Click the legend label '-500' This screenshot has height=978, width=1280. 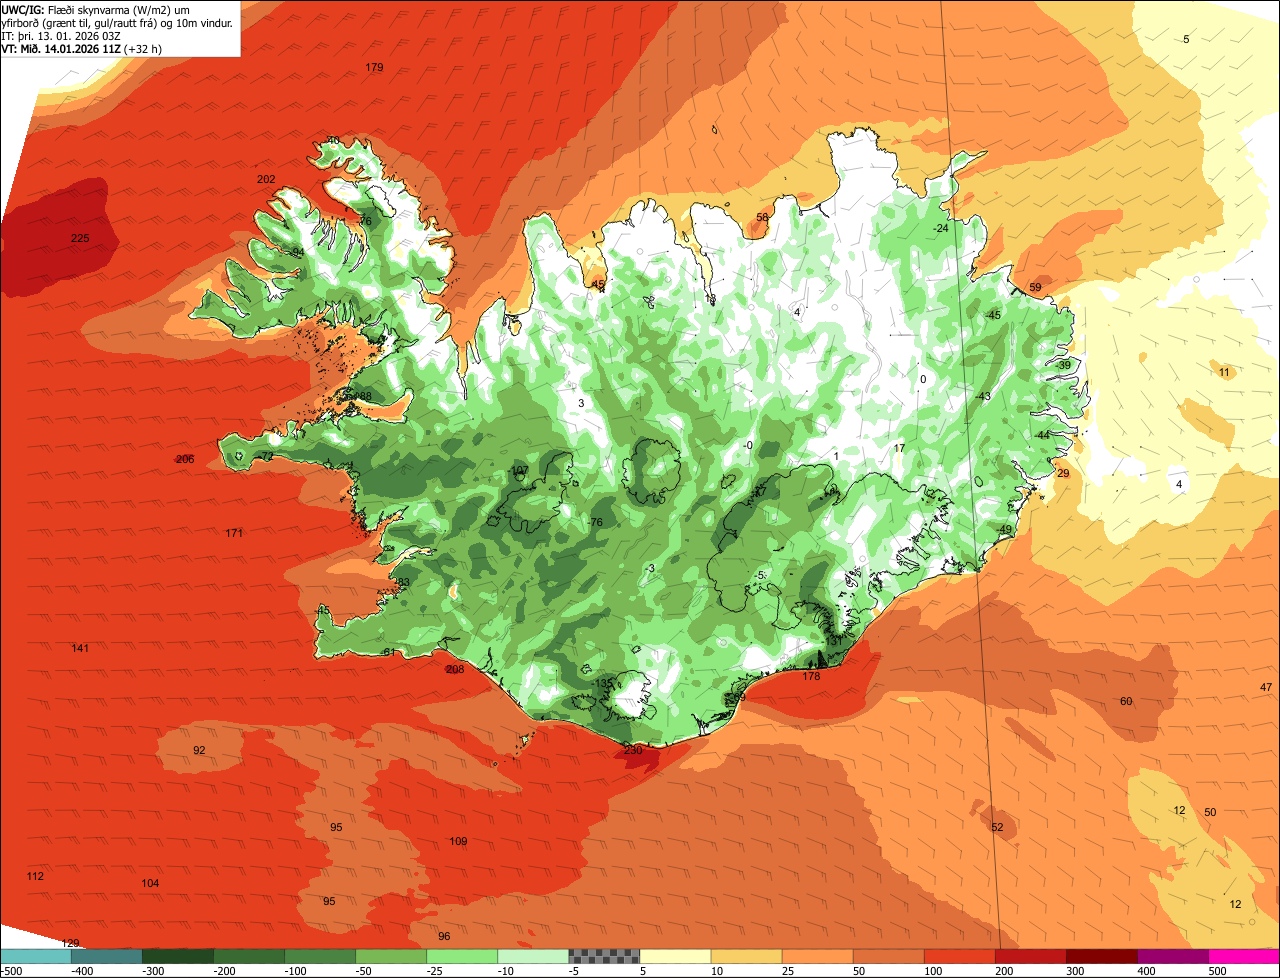point(11,971)
